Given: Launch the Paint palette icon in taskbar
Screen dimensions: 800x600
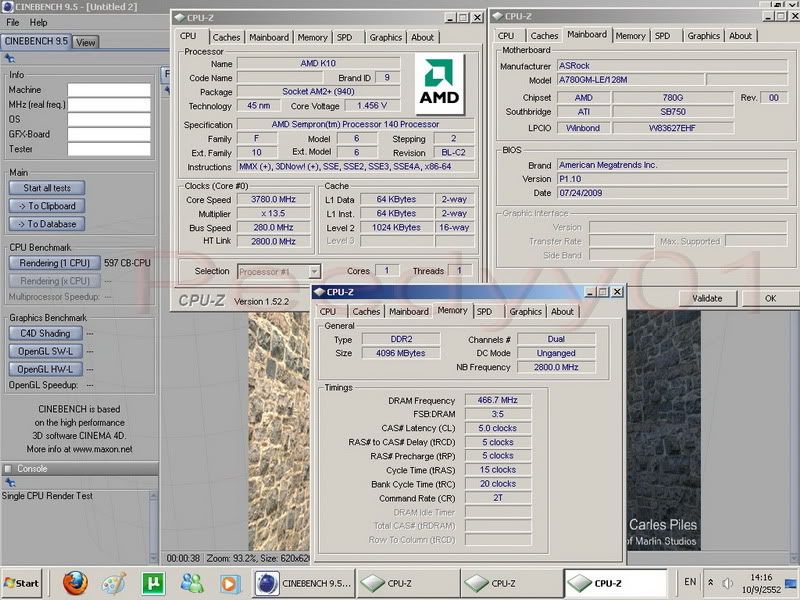Looking at the screenshot, I should coord(114,583).
